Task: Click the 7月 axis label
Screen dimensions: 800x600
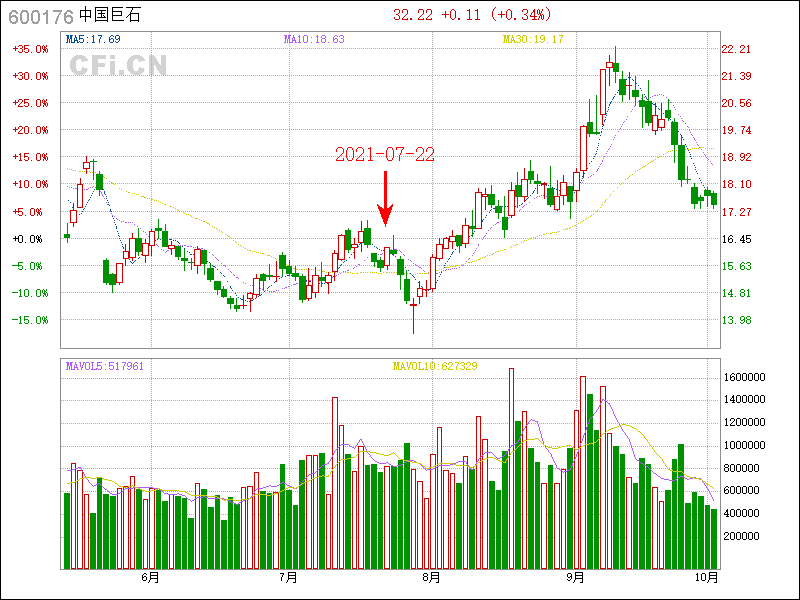Action: 289,578
